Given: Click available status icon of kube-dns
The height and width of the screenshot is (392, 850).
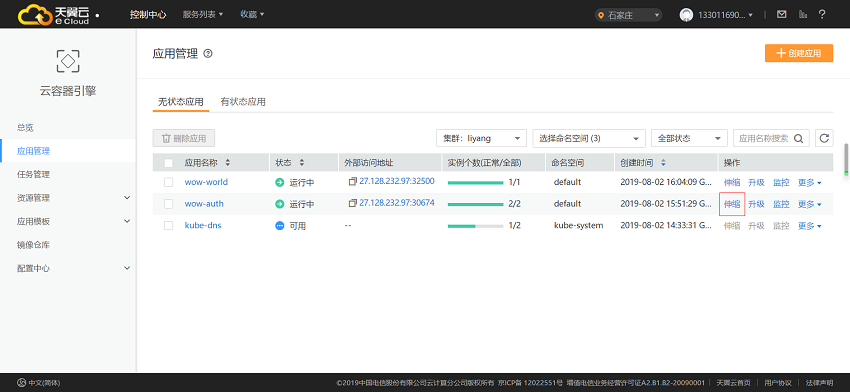Looking at the screenshot, I should (280, 226).
